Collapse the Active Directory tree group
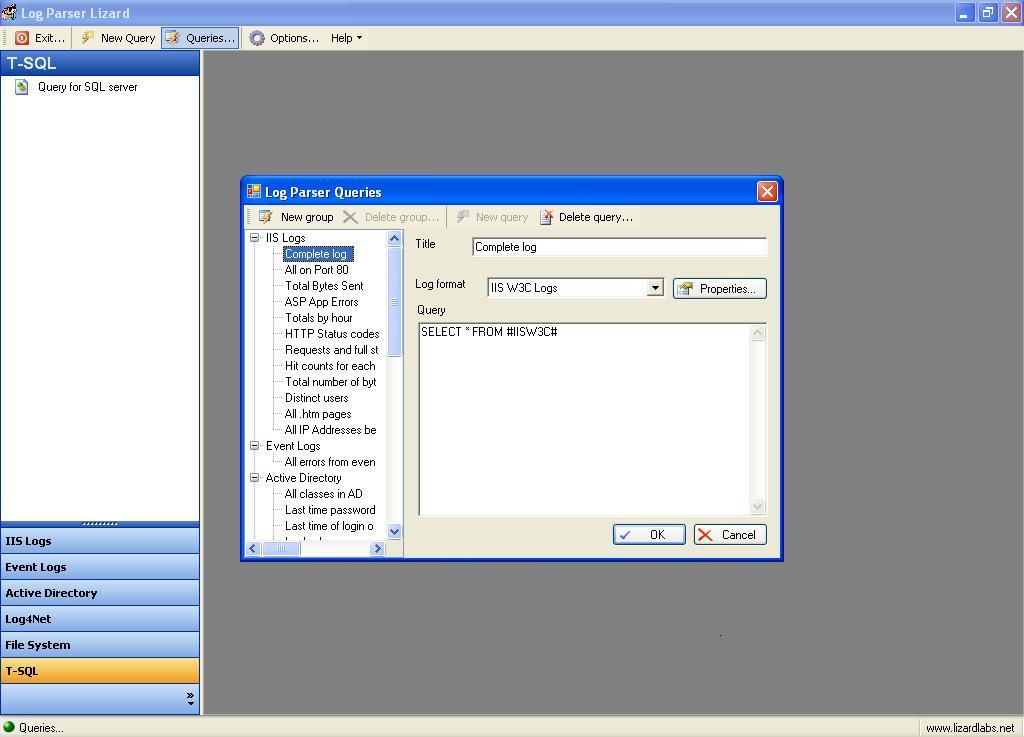 point(255,478)
